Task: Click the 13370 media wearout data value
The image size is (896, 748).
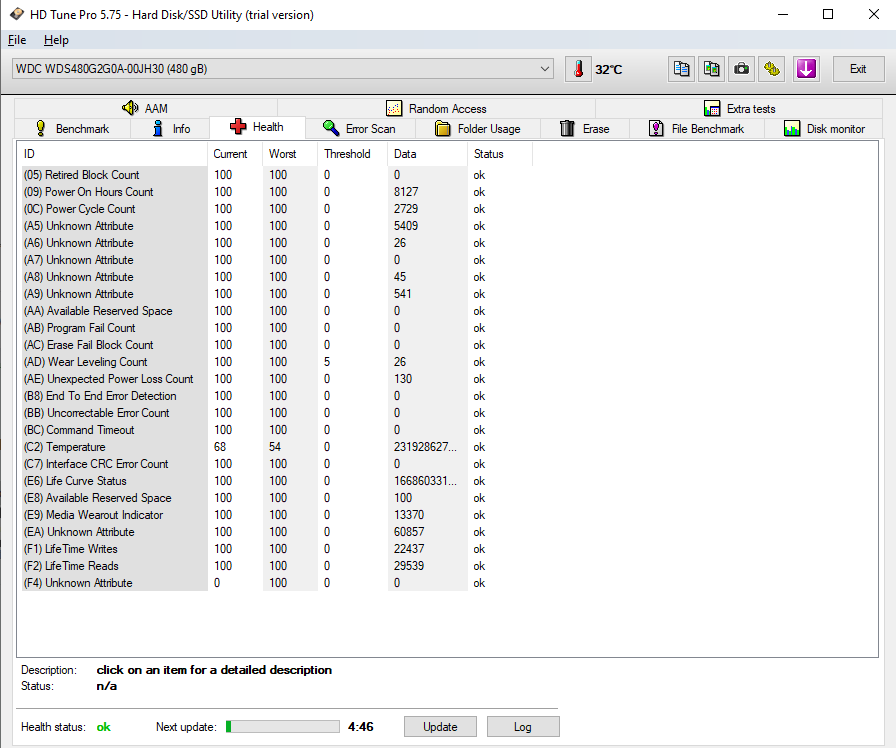Action: (x=409, y=515)
